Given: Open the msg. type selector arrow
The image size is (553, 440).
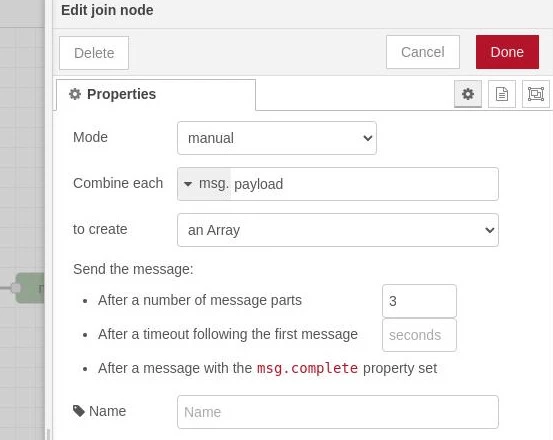Looking at the screenshot, I should [x=204, y=184].
